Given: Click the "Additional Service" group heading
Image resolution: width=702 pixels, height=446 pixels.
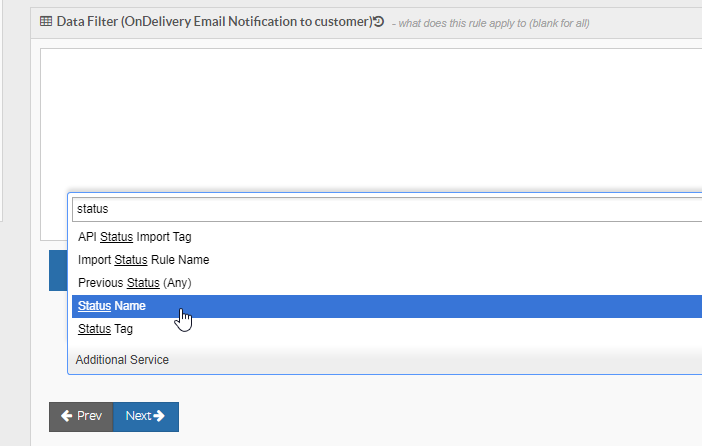Looking at the screenshot, I should click(122, 360).
